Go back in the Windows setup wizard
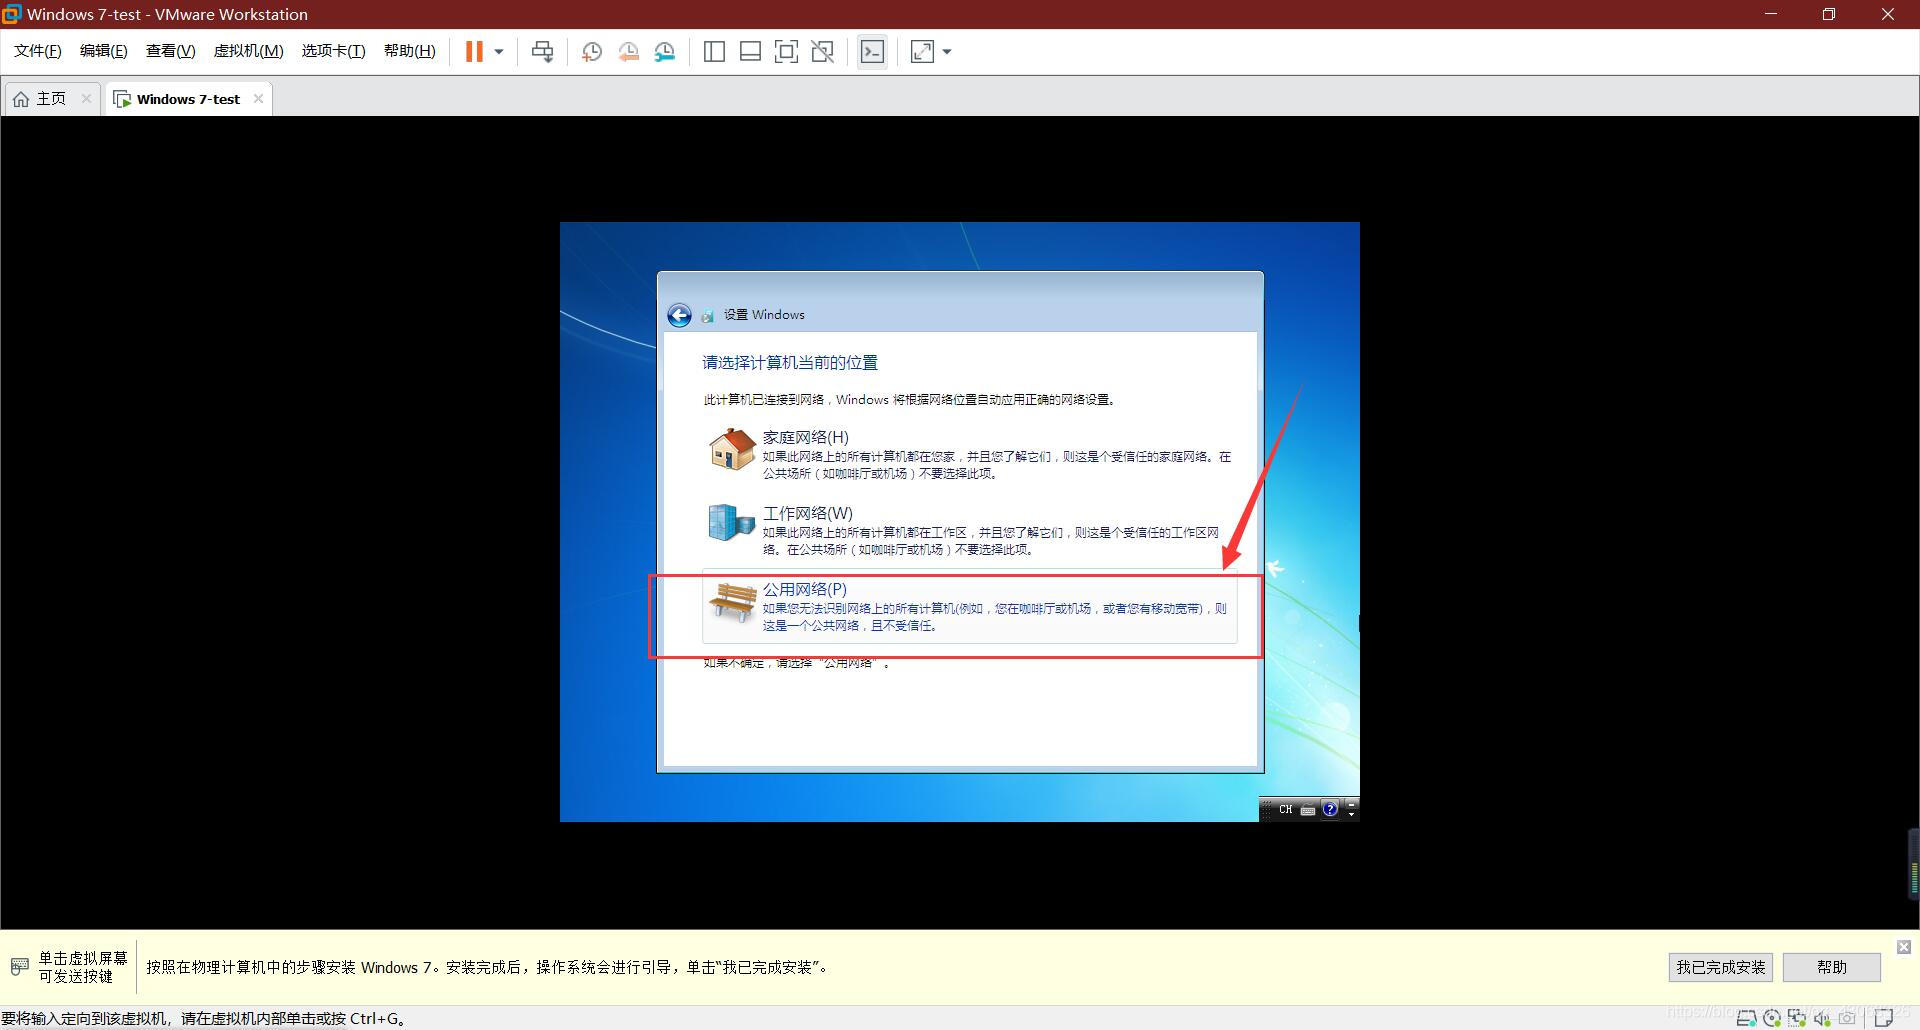This screenshot has height=1030, width=1920. tap(679, 315)
